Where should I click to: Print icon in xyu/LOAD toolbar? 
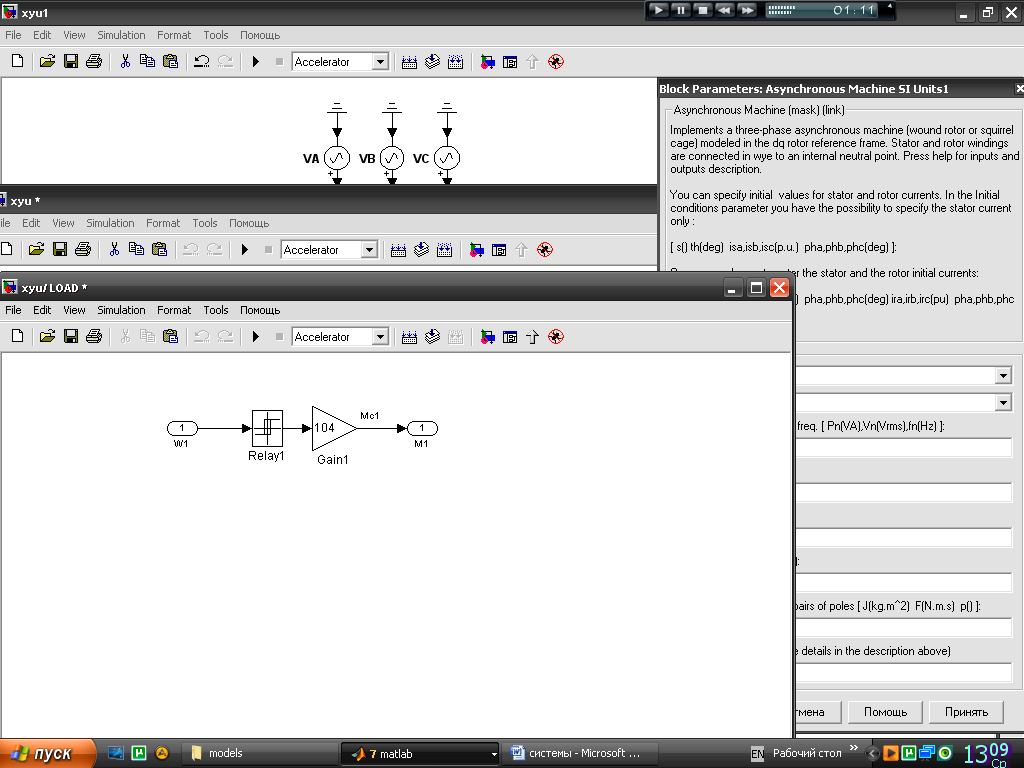[x=93, y=336]
